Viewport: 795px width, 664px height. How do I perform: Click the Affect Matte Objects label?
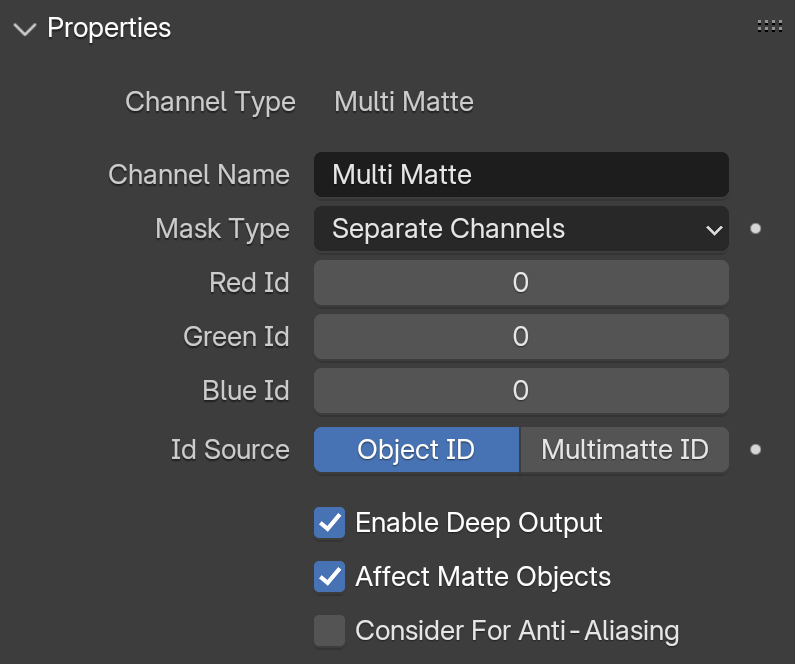point(483,577)
